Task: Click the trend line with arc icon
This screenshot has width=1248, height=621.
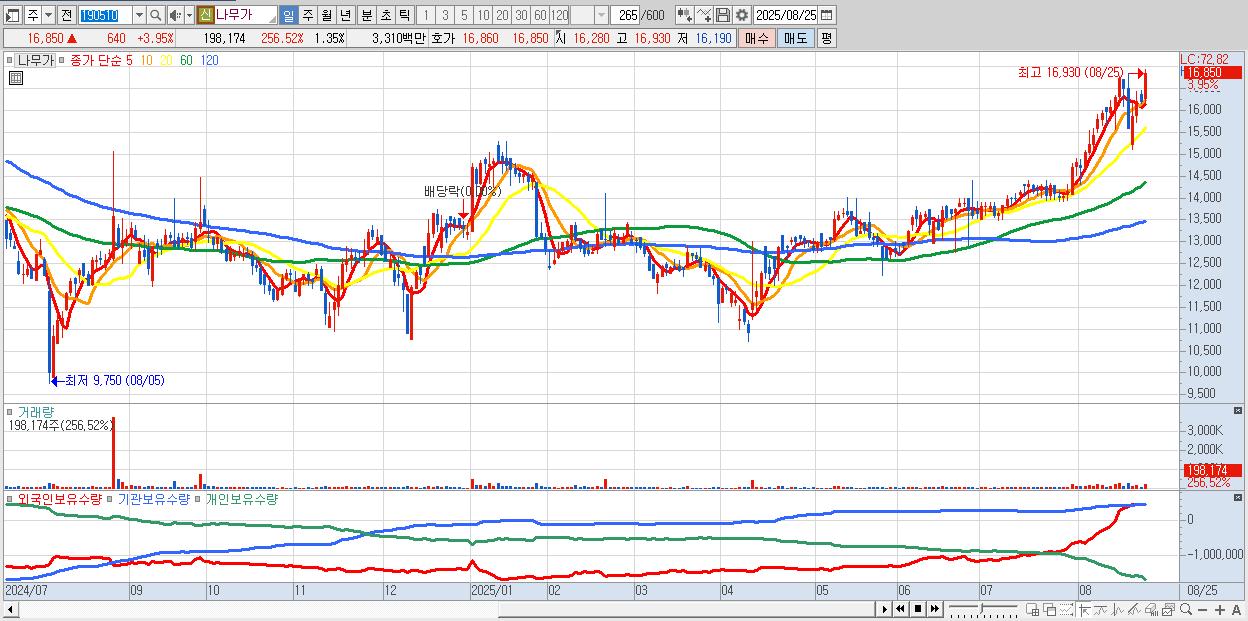Action: 1102,609
